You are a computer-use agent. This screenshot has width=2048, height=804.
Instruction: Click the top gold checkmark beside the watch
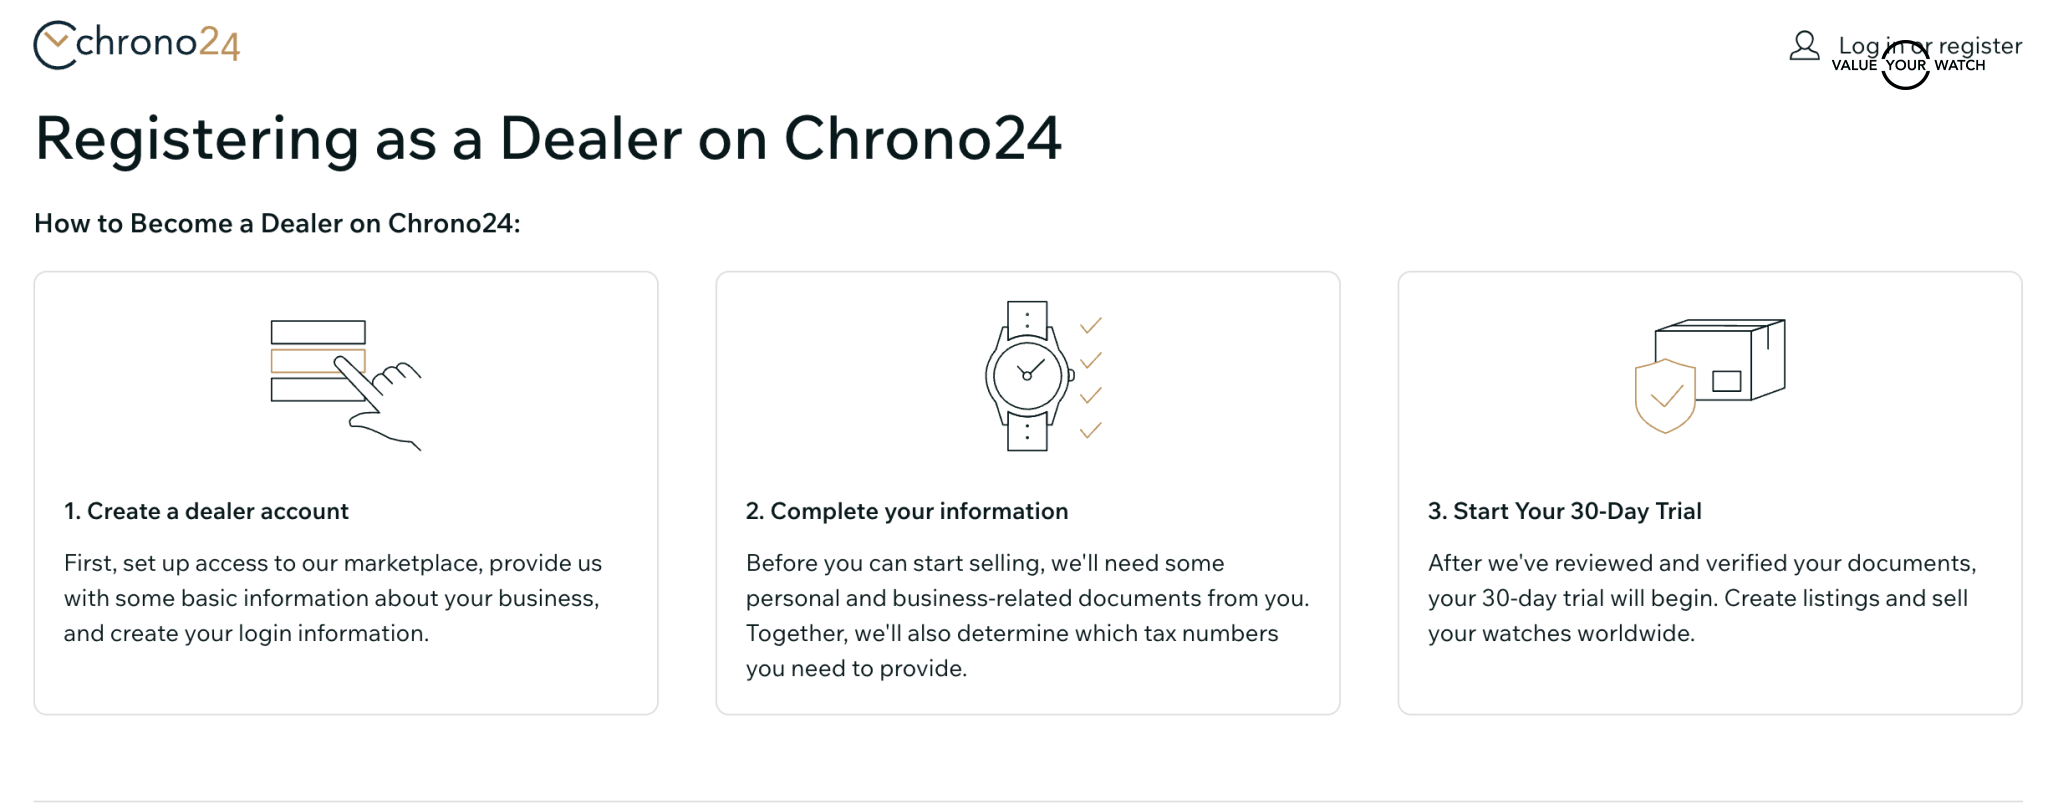pyautogui.click(x=1091, y=324)
